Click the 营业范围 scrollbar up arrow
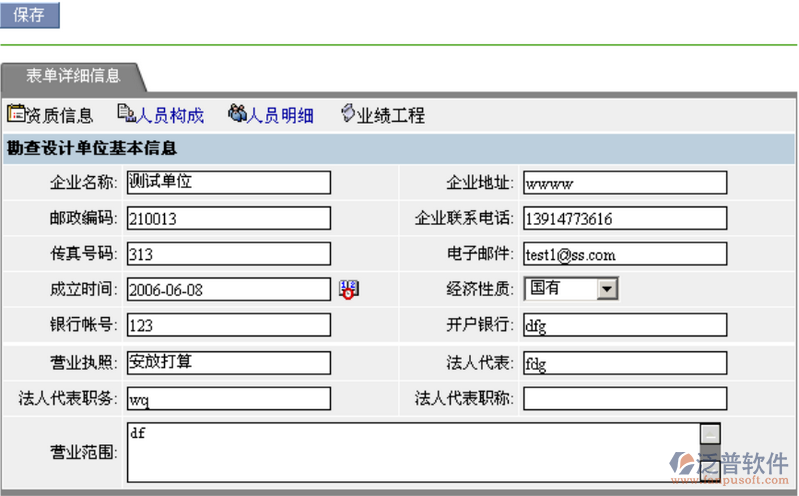 (710, 434)
